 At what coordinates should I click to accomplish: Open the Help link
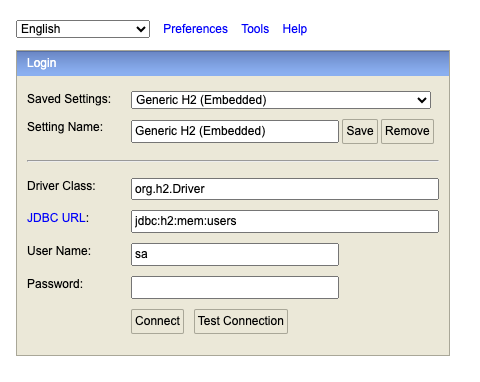tap(295, 29)
